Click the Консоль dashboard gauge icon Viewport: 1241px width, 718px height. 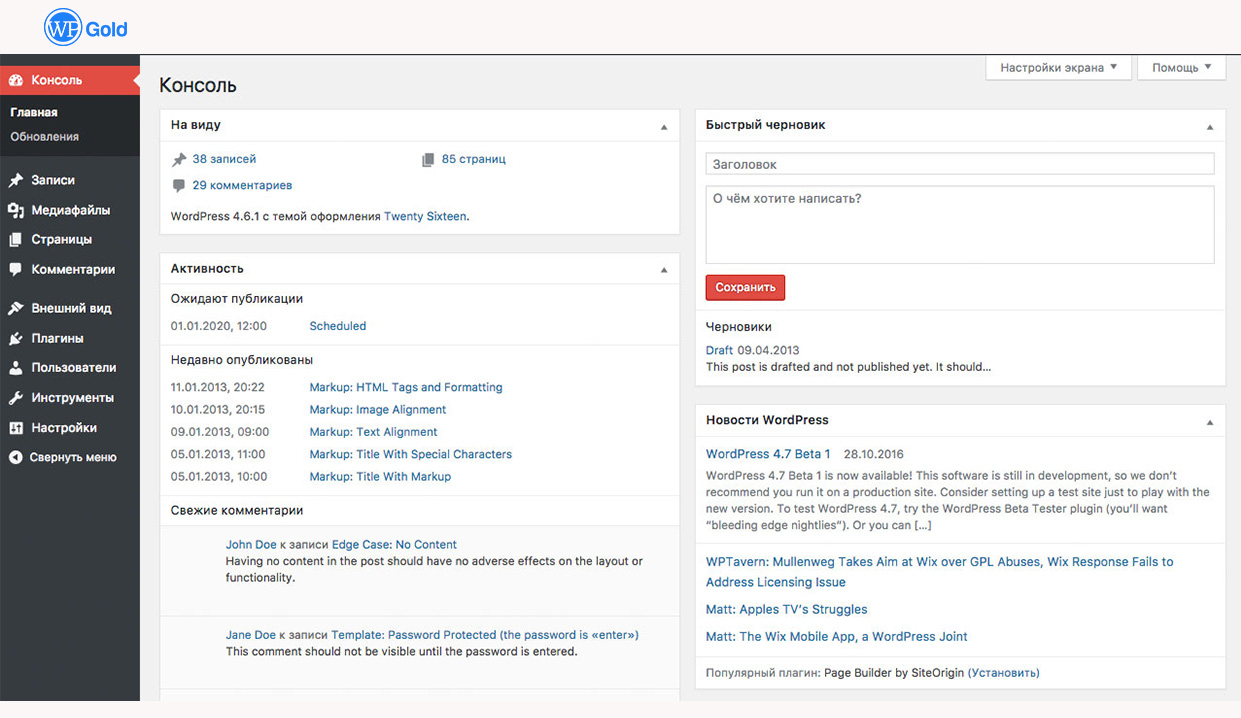[x=15, y=80]
